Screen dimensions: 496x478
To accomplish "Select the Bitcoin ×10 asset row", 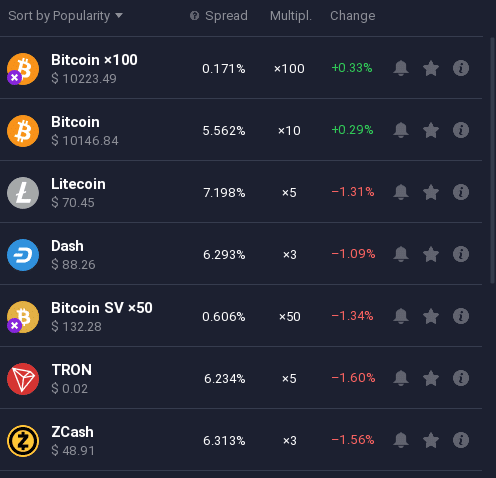I will (x=241, y=130).
